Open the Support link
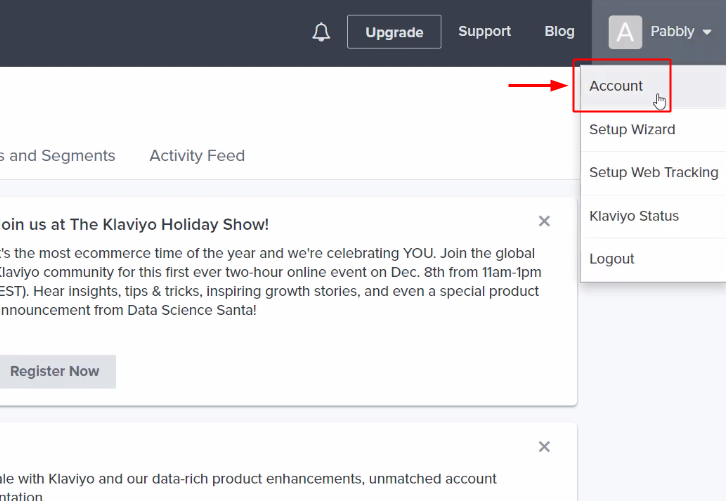Viewport: 726px width, 501px height. tap(484, 31)
